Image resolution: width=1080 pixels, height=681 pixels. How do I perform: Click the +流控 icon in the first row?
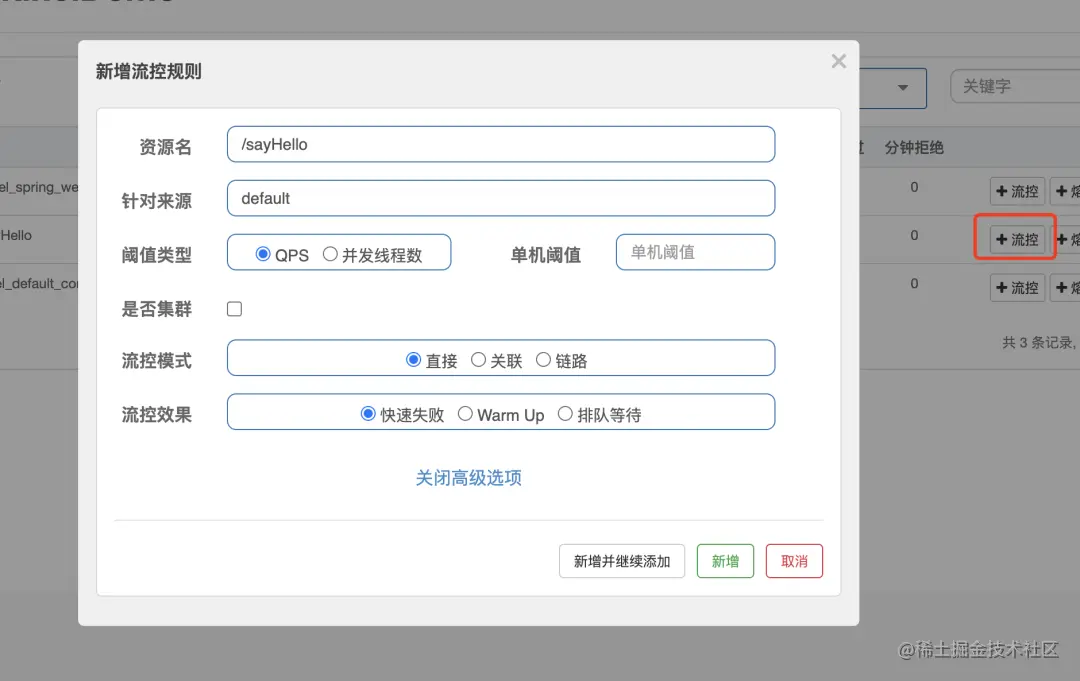(x=1017, y=190)
